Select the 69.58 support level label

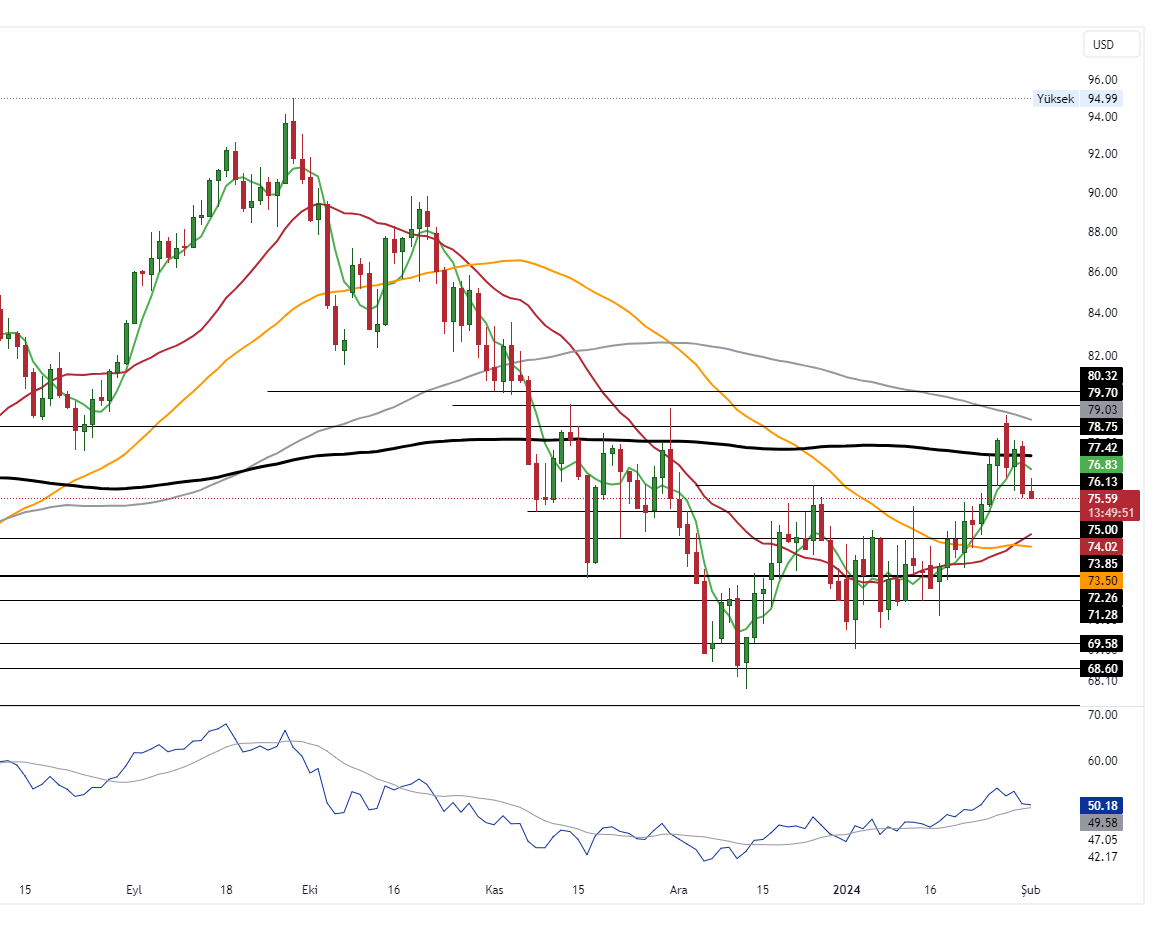1101,643
